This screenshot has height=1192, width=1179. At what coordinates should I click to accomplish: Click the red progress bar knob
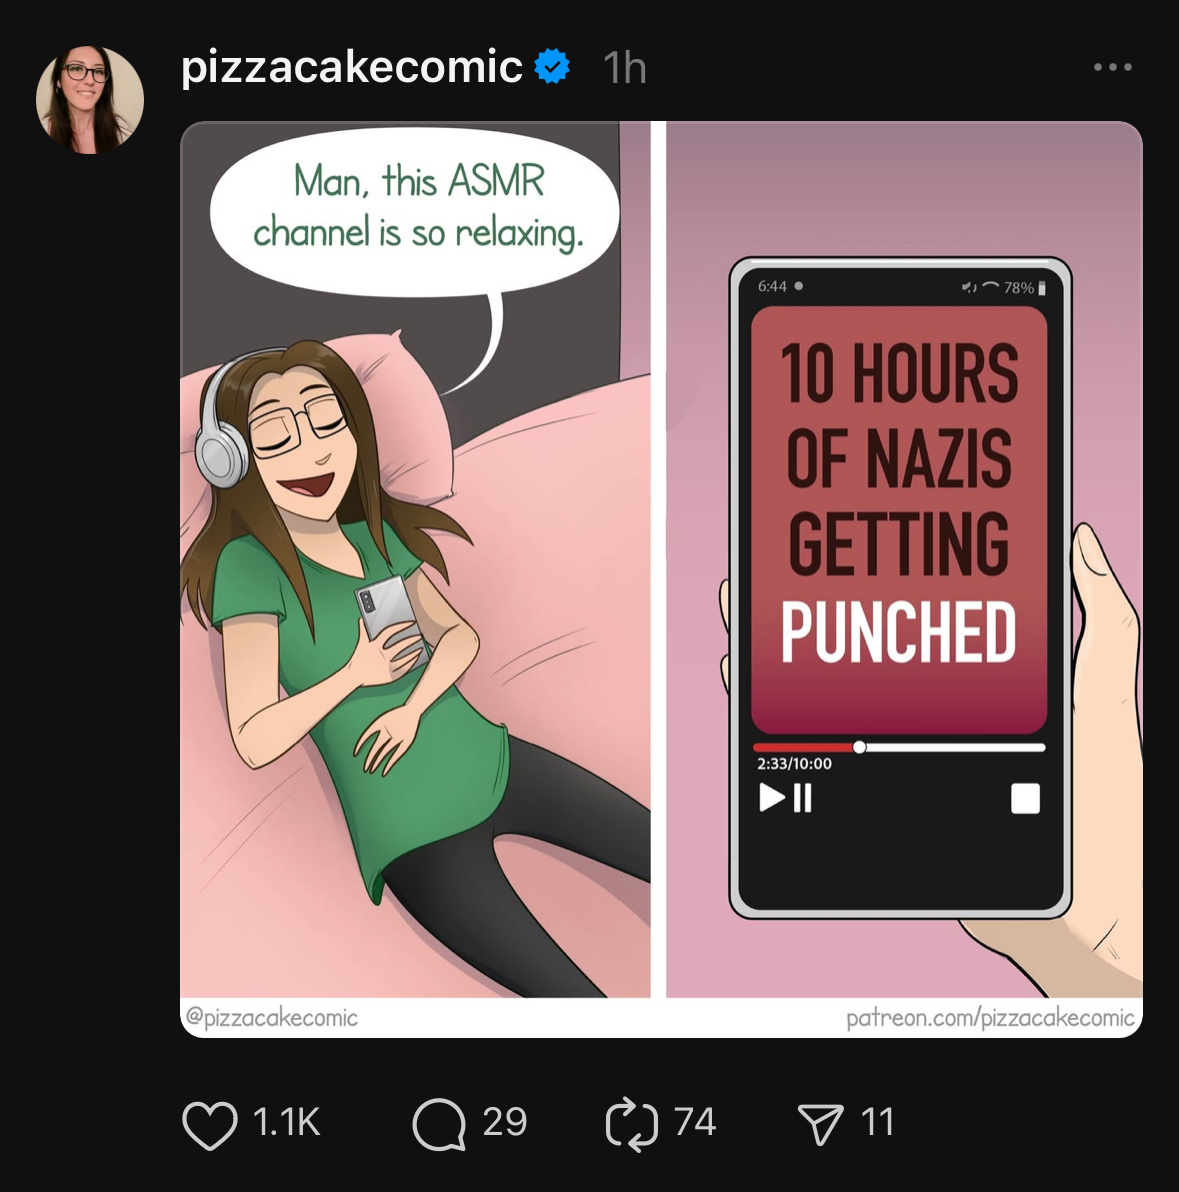tap(859, 747)
